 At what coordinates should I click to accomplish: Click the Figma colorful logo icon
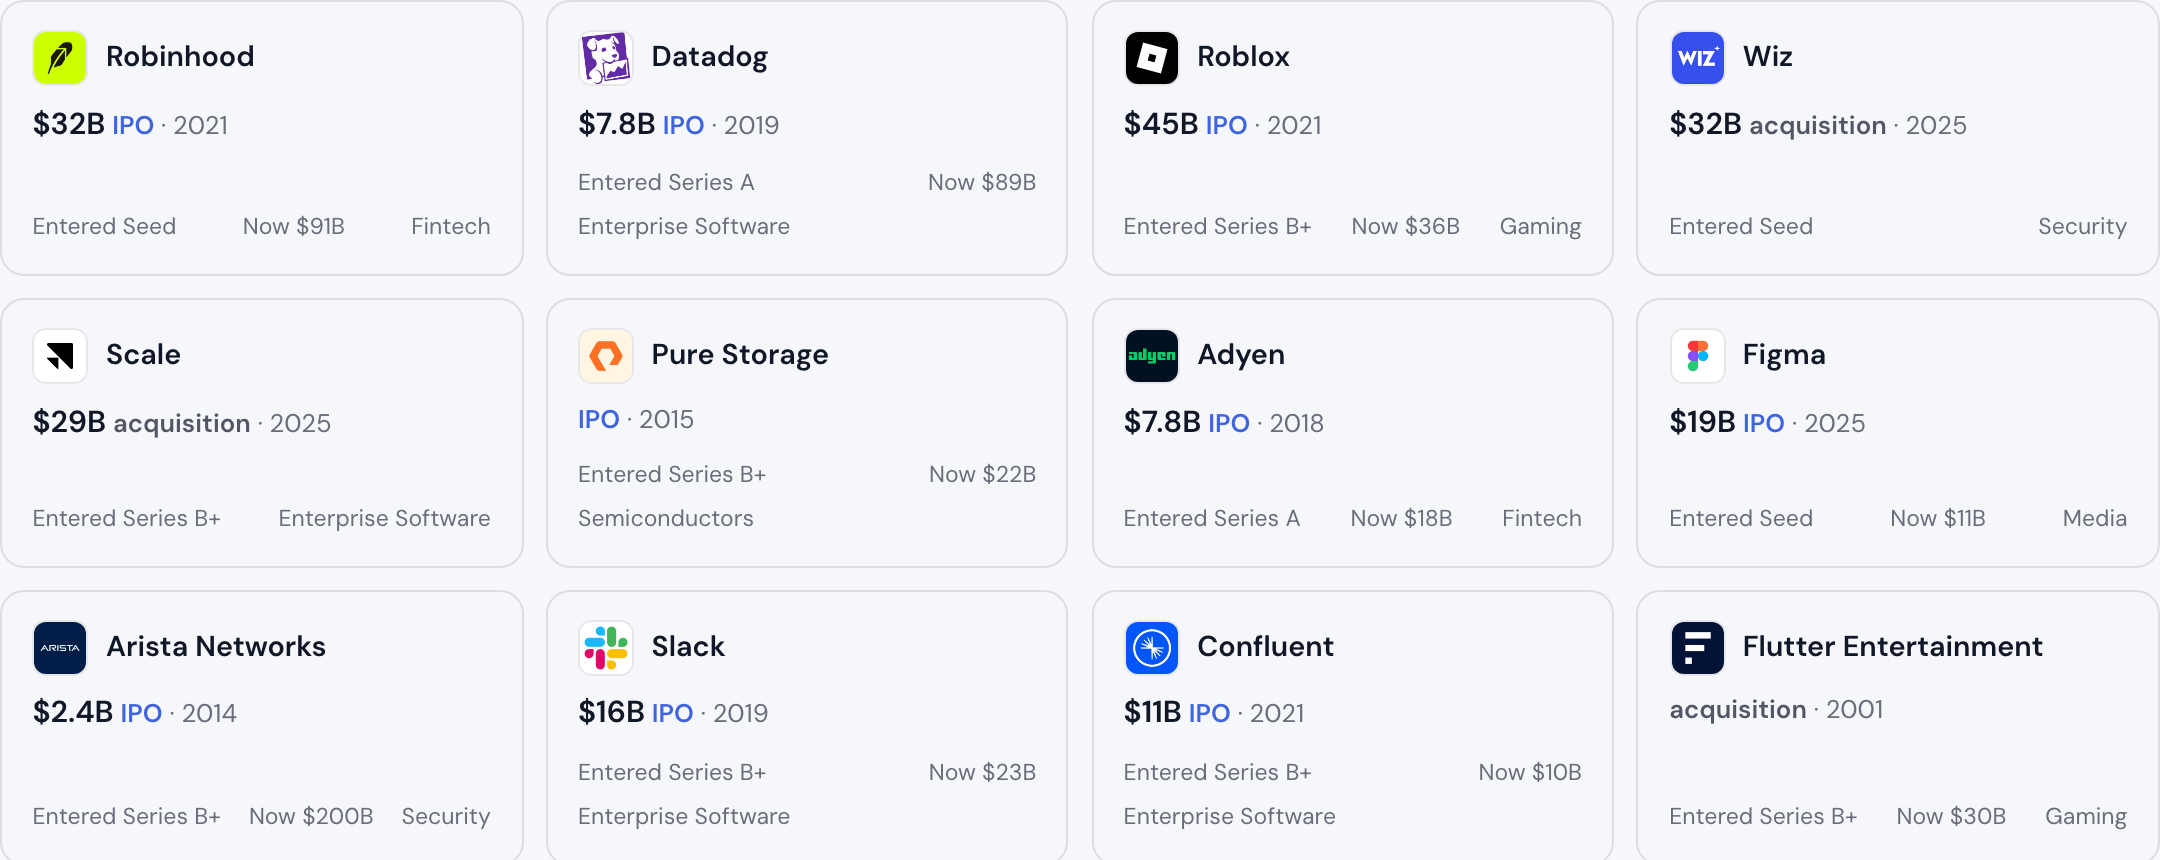[1698, 355]
